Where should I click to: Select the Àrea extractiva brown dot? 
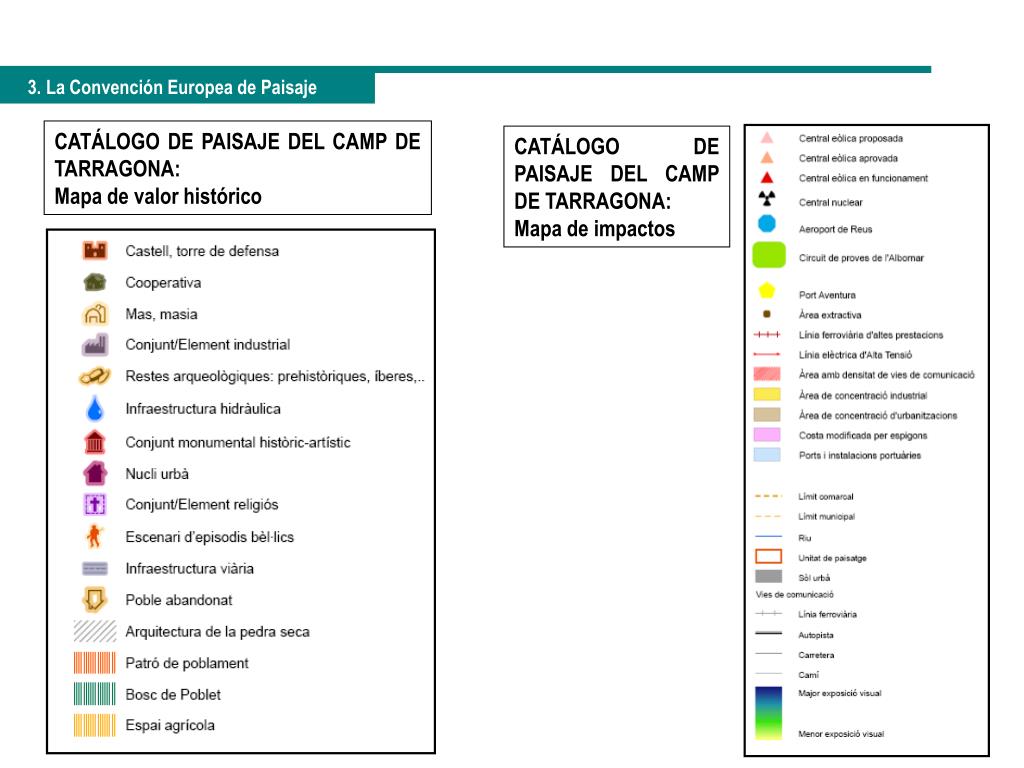coord(767,314)
